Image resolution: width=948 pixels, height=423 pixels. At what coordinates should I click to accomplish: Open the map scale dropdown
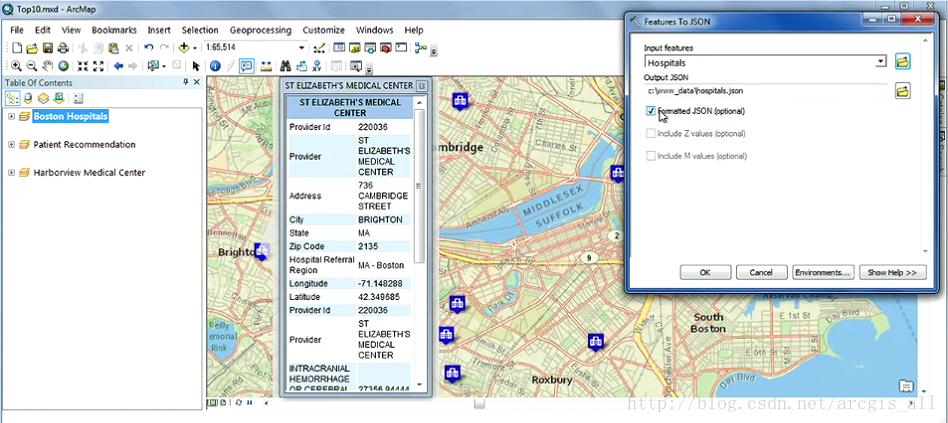(x=301, y=47)
